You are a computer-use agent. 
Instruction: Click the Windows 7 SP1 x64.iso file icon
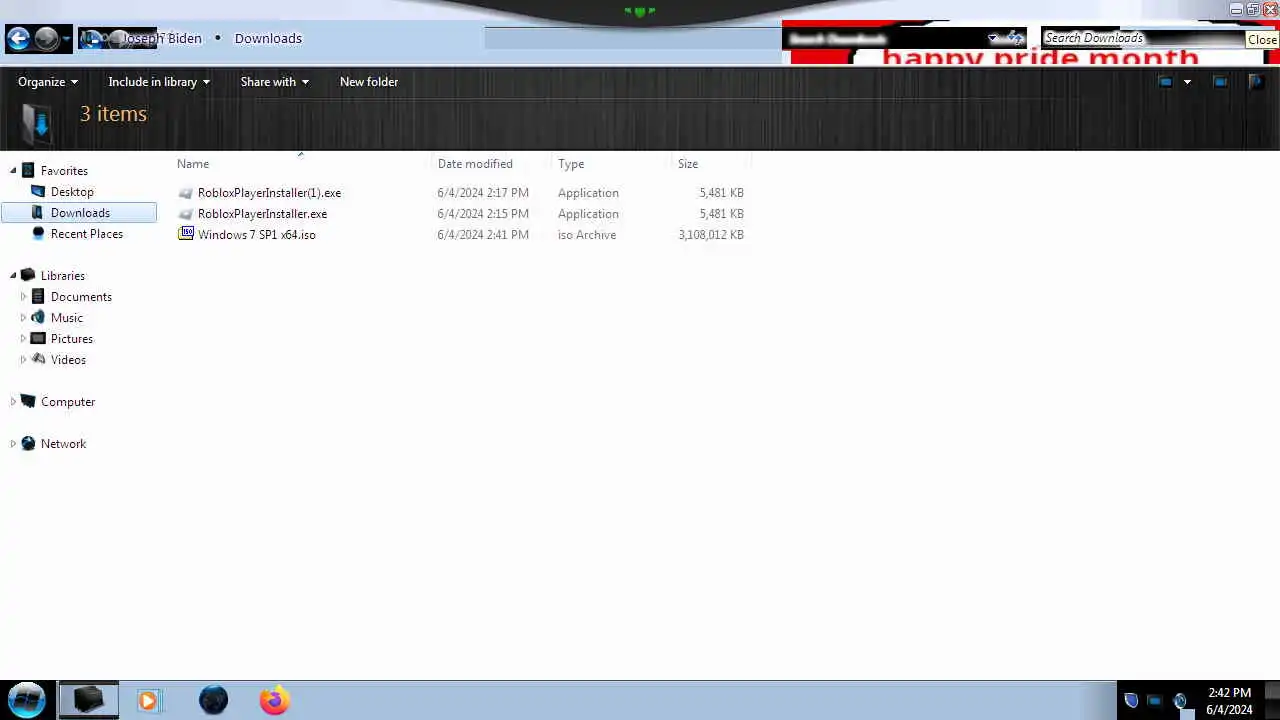click(185, 234)
